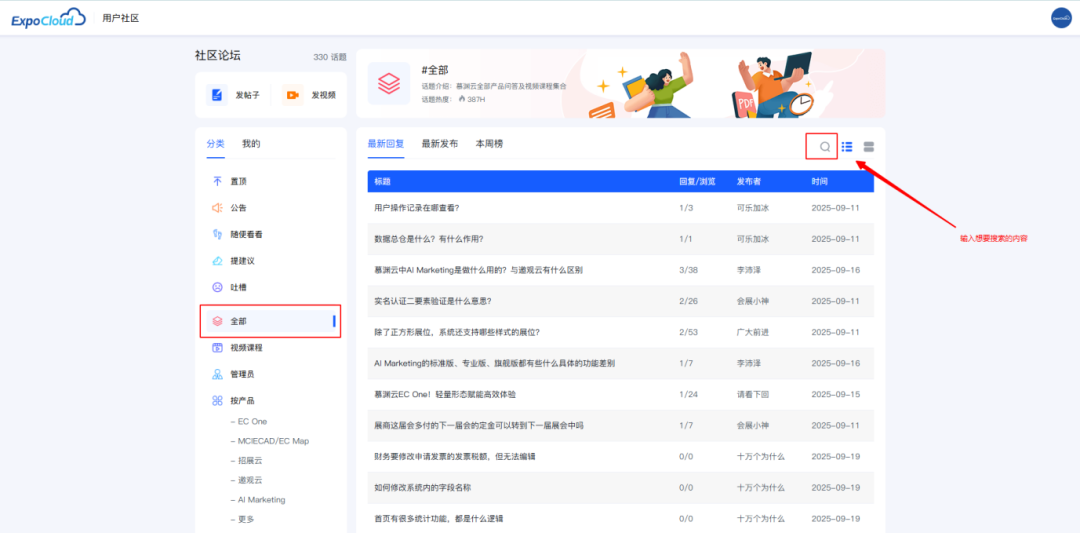
Task: Expand 更多 in the product list
Action: tap(246, 519)
